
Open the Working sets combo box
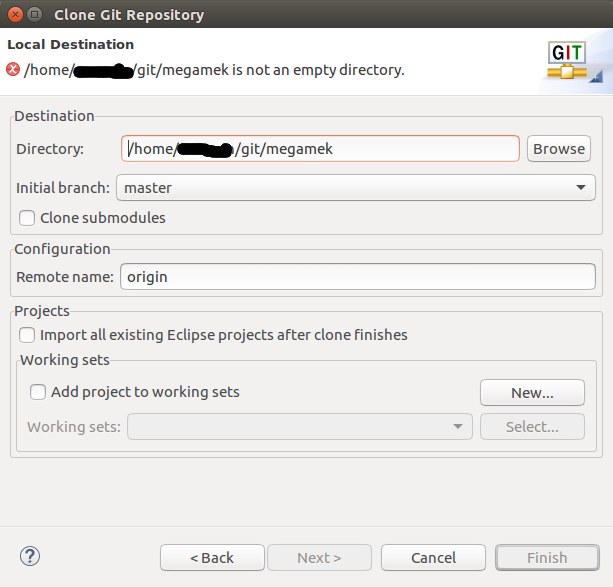(x=300, y=427)
